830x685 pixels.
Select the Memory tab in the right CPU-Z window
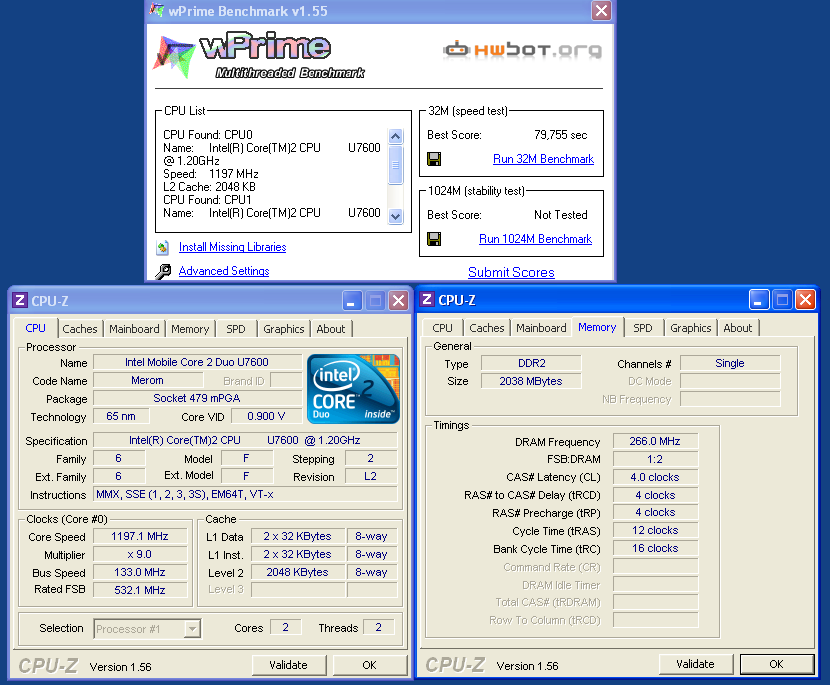tap(597, 327)
